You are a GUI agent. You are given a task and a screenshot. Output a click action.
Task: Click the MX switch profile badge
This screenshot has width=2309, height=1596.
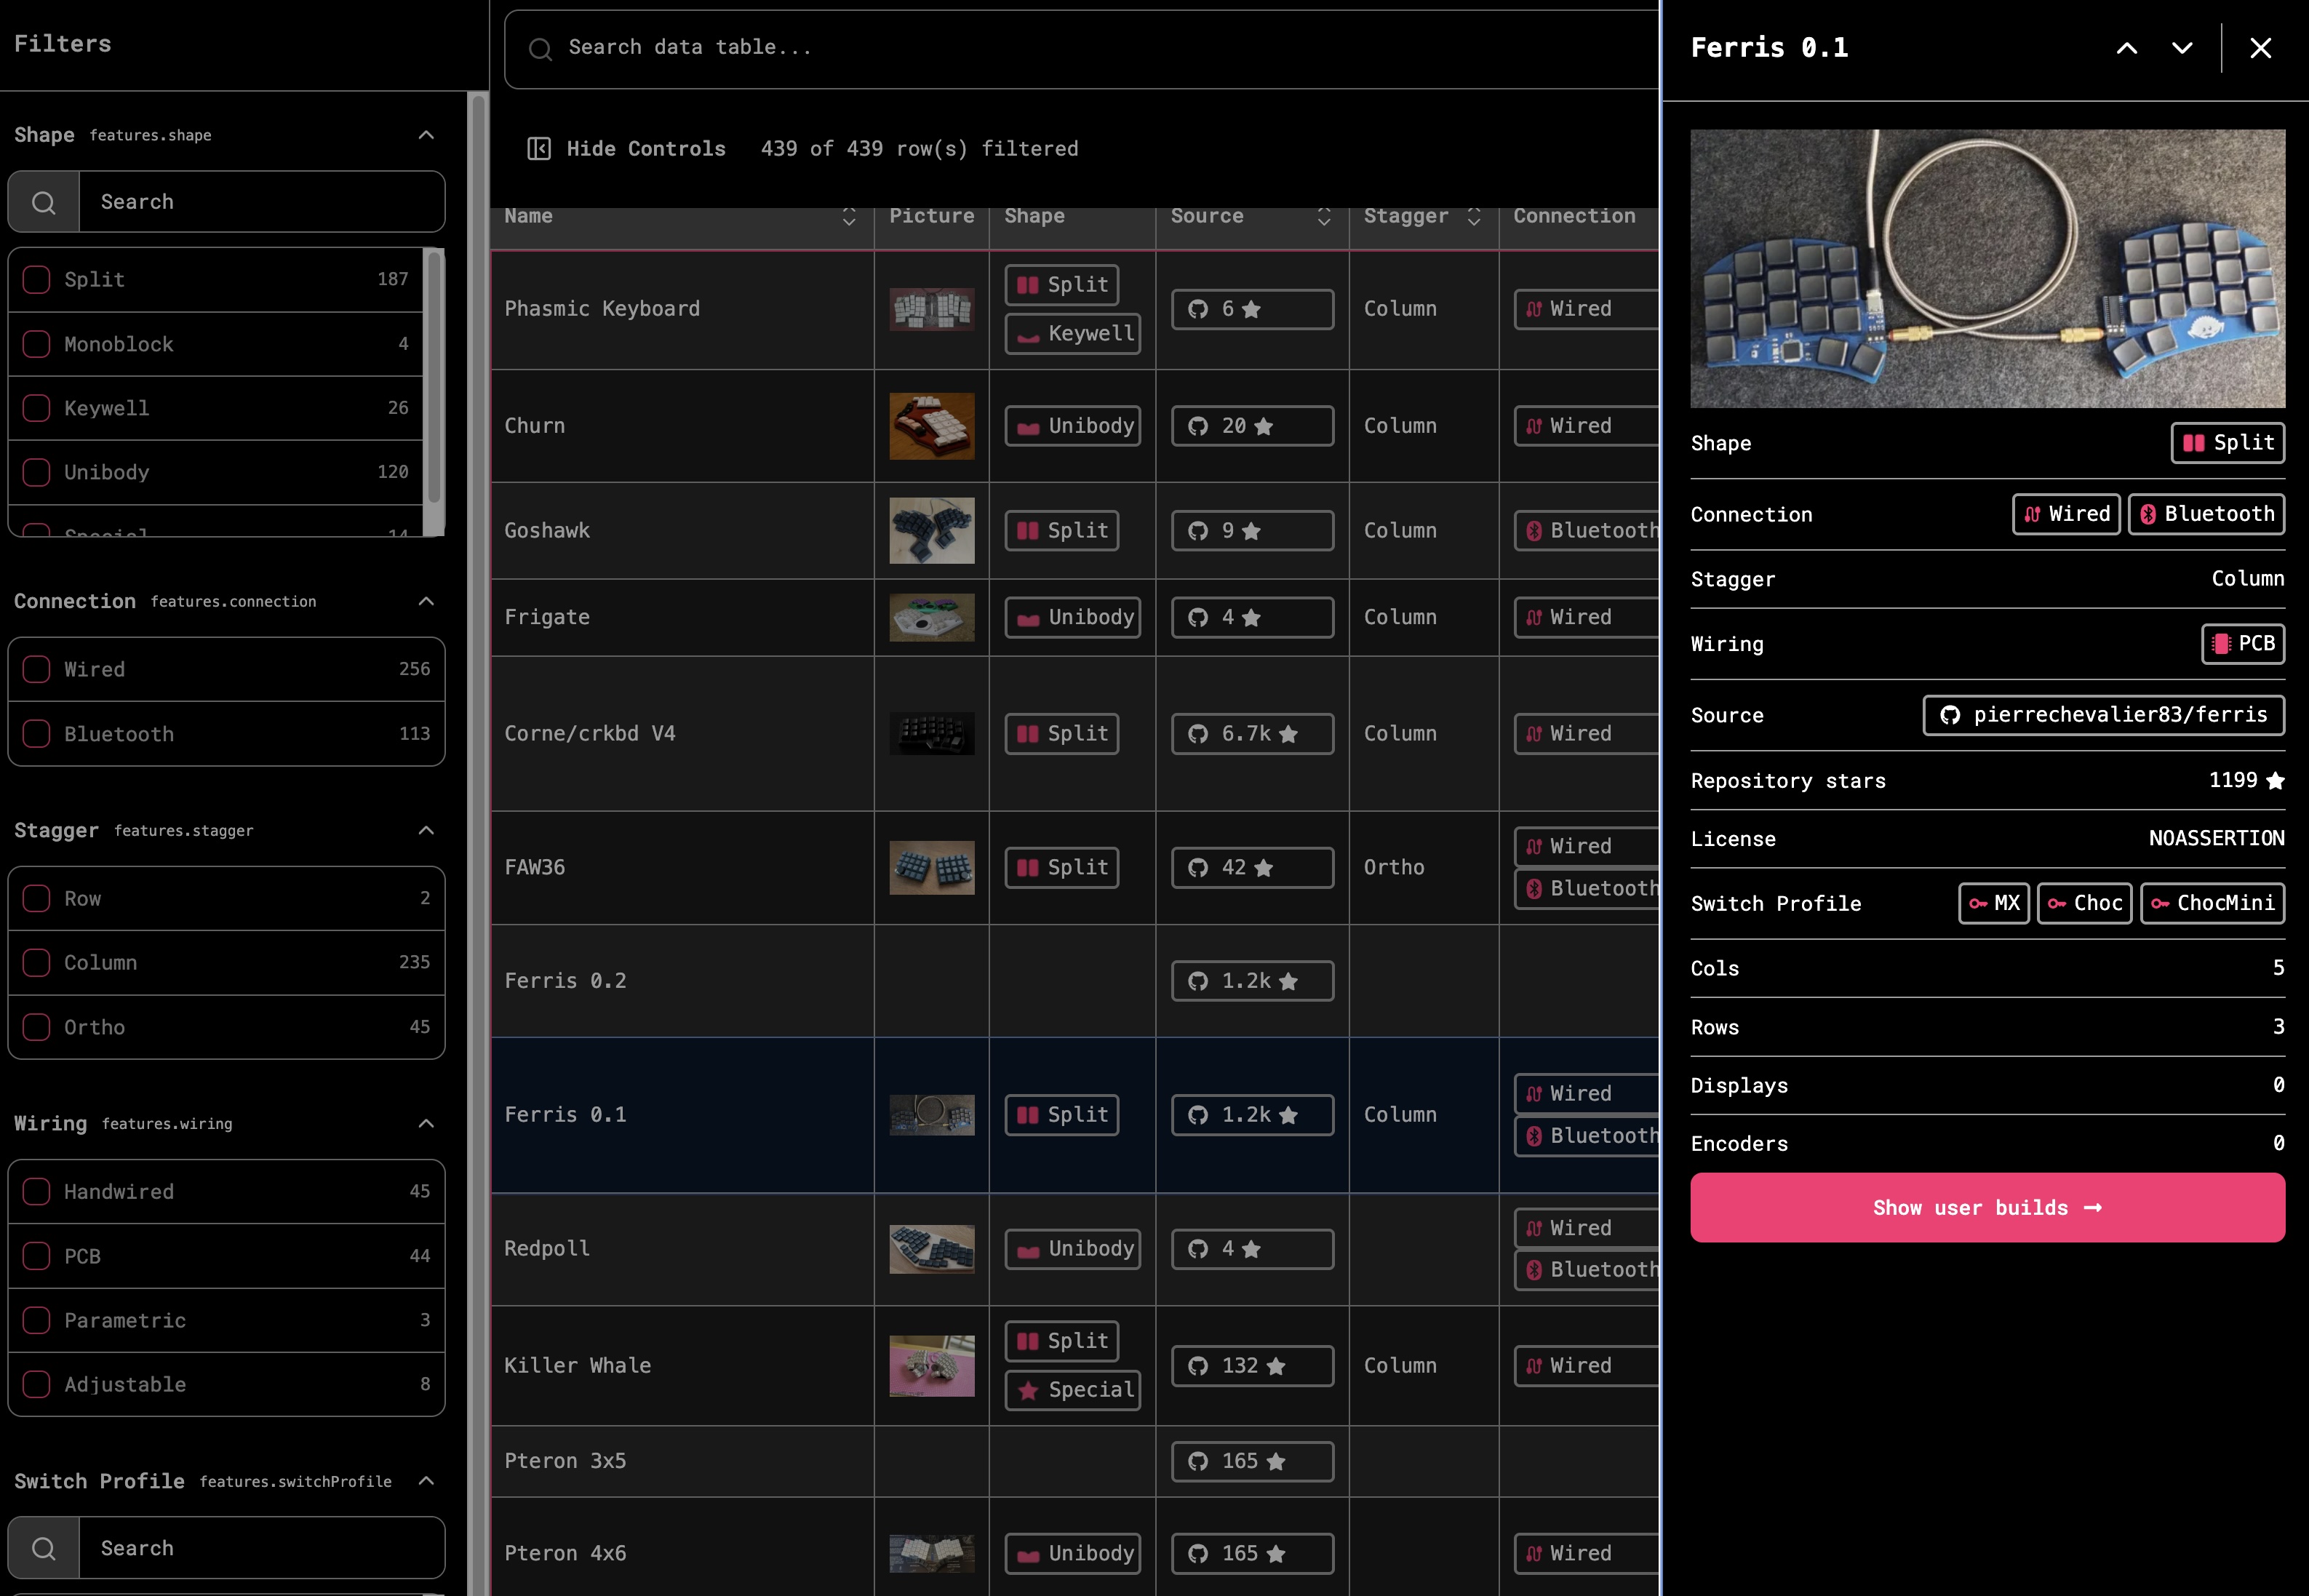[x=1993, y=904]
